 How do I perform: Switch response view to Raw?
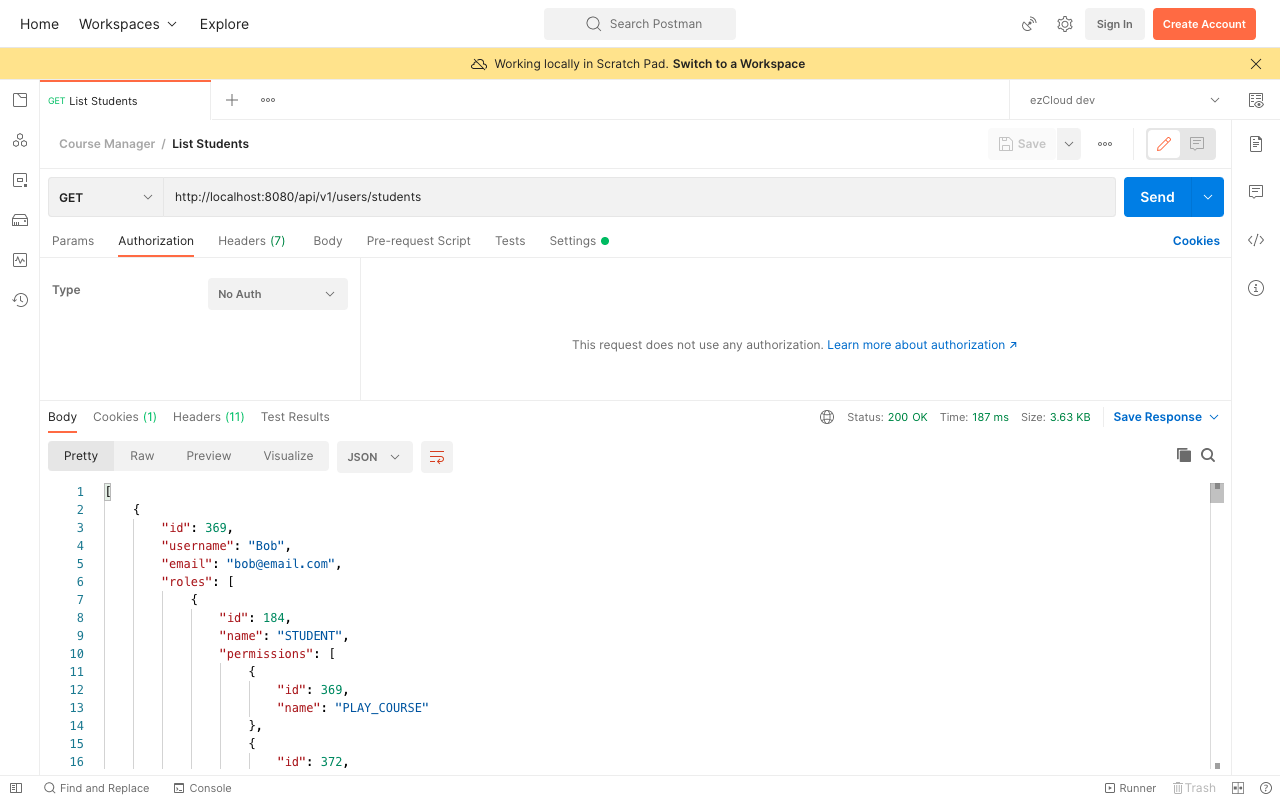(142, 456)
